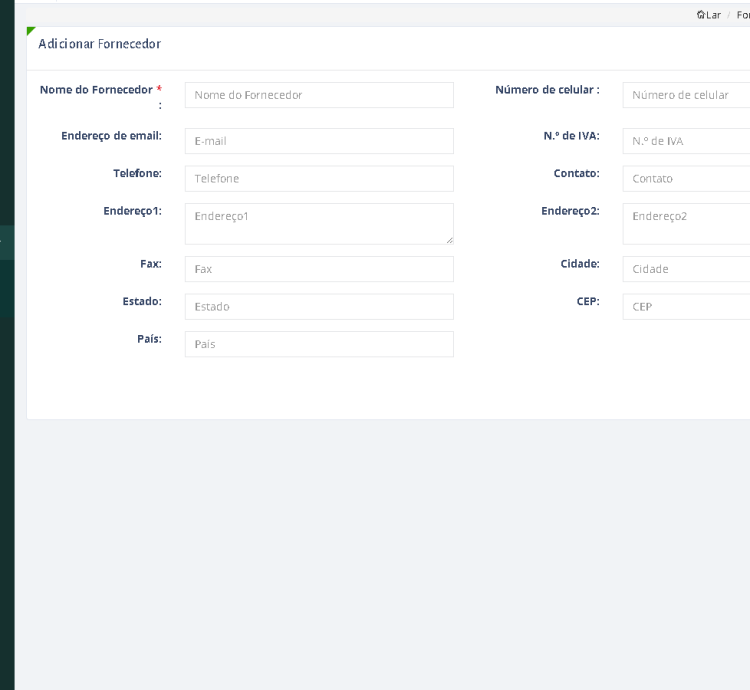Click the Número de celular input field

687,95
